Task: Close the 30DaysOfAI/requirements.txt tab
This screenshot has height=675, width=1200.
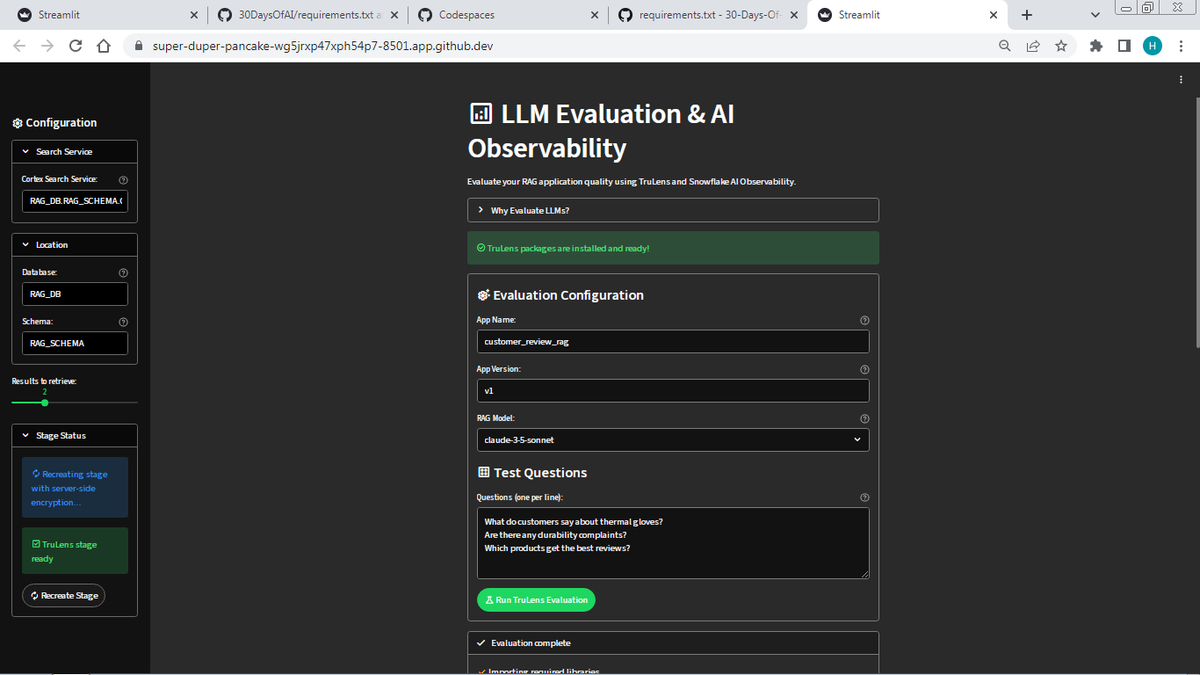Action: [x=396, y=15]
